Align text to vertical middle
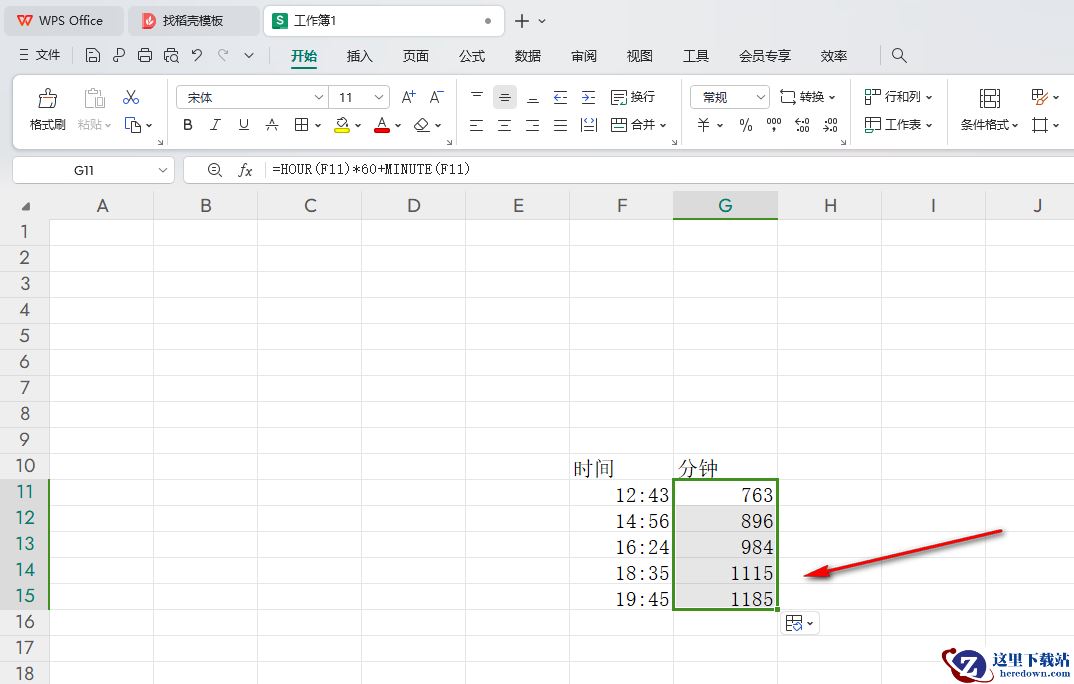This screenshot has width=1074, height=684. (505, 97)
